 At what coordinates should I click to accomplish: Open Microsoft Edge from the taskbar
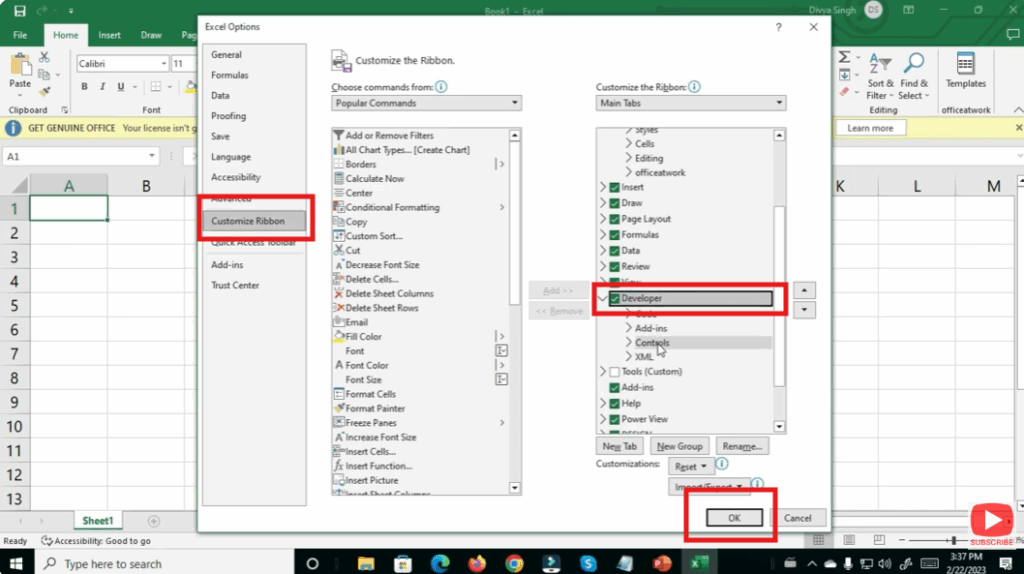(x=440, y=563)
